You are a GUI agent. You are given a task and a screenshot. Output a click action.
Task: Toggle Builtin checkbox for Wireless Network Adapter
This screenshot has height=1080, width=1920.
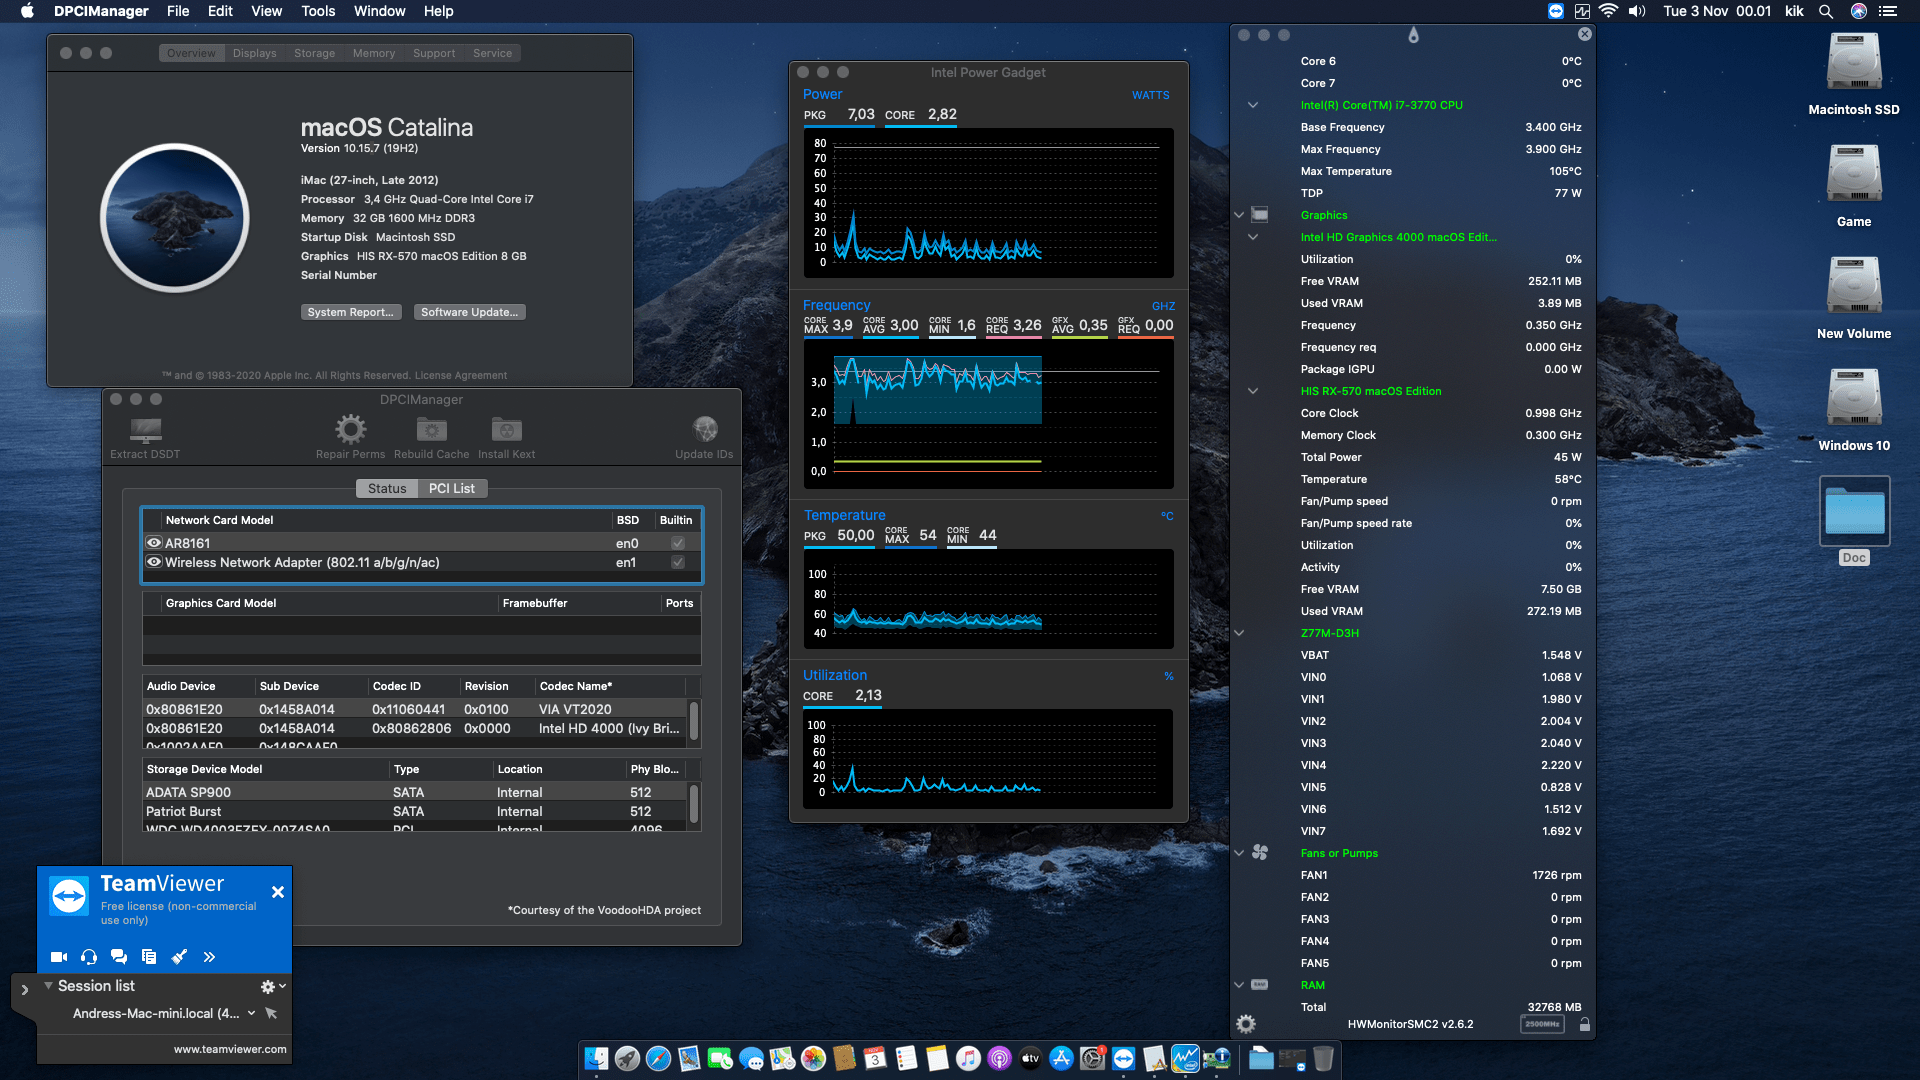click(x=678, y=562)
